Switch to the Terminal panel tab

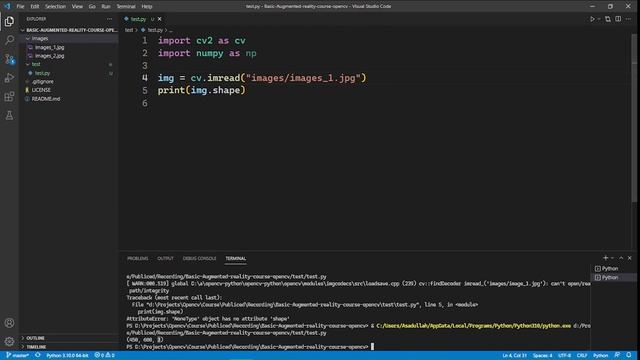(236, 258)
